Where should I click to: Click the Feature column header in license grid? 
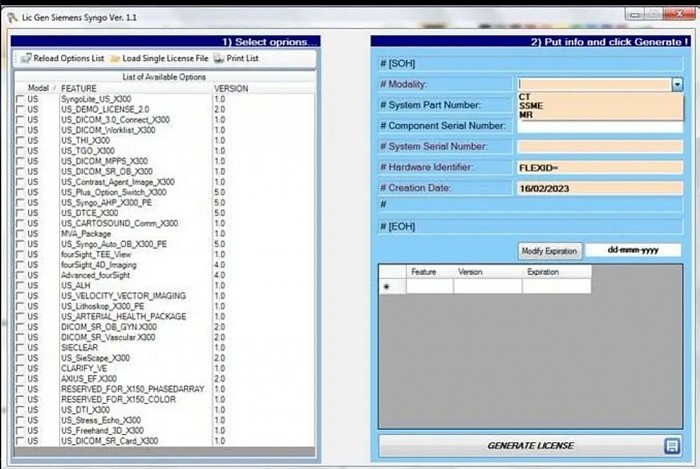pyautogui.click(x=429, y=272)
